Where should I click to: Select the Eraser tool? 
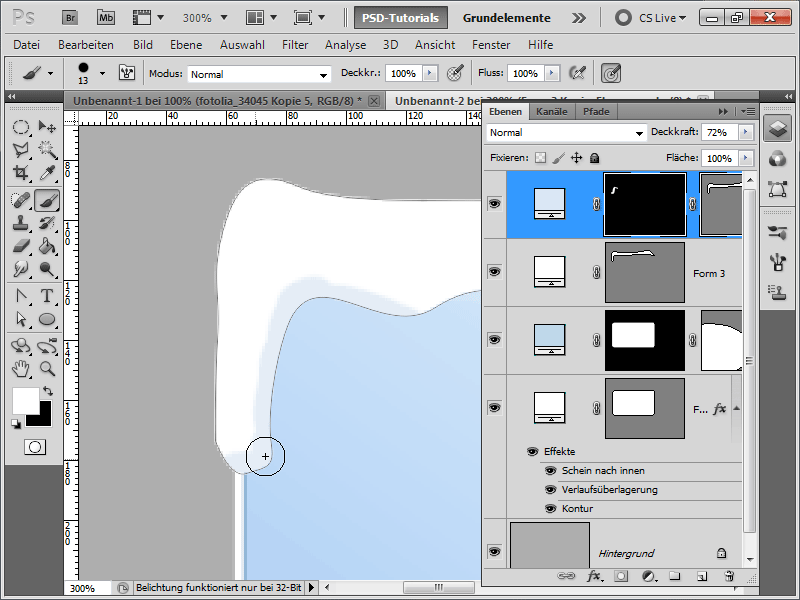tap(21, 246)
